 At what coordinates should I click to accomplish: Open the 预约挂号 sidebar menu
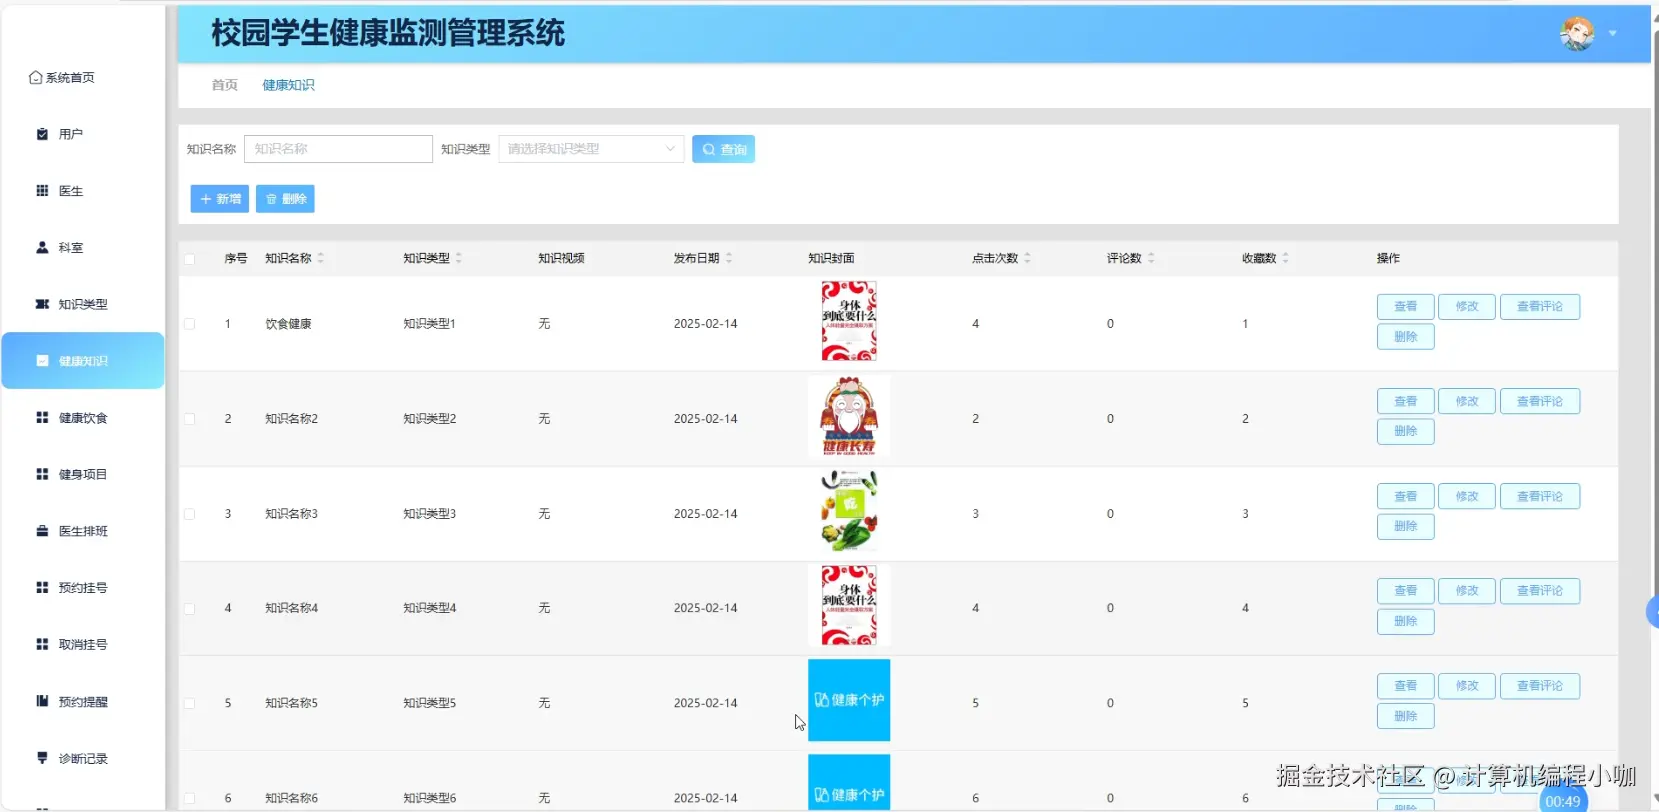(83, 587)
